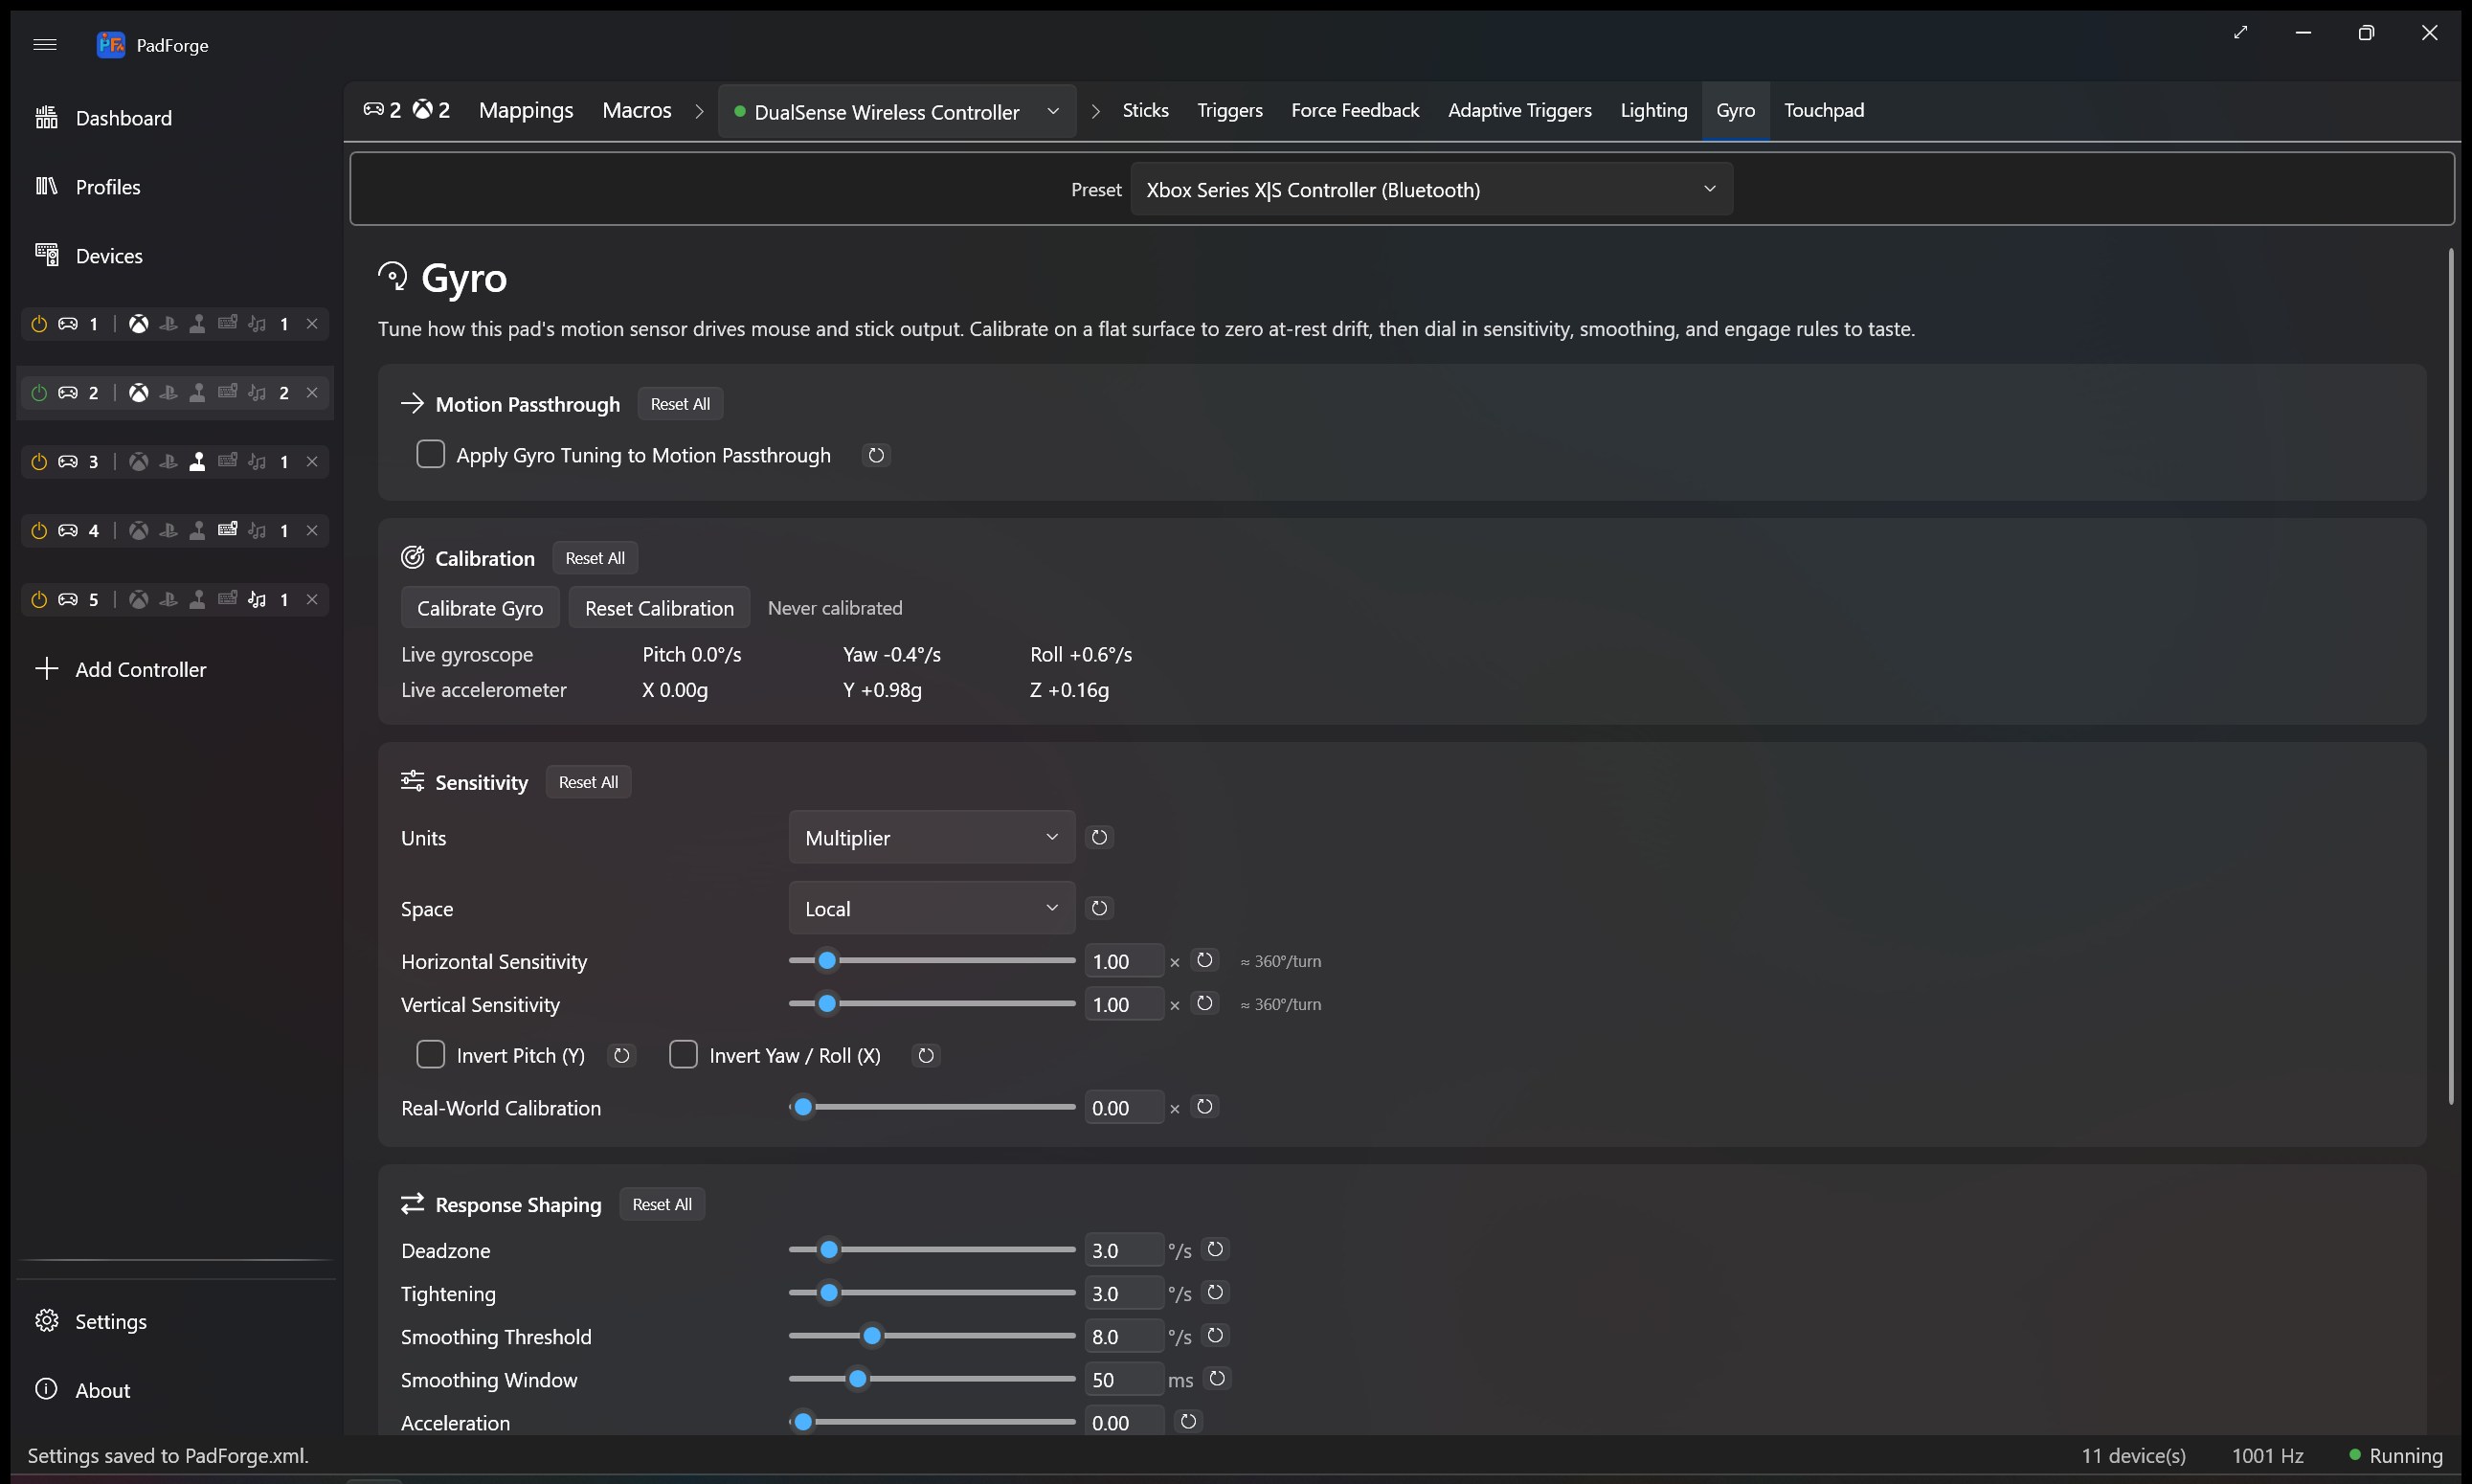
Task: Open the Force Feedback tab
Action: [x=1355, y=110]
